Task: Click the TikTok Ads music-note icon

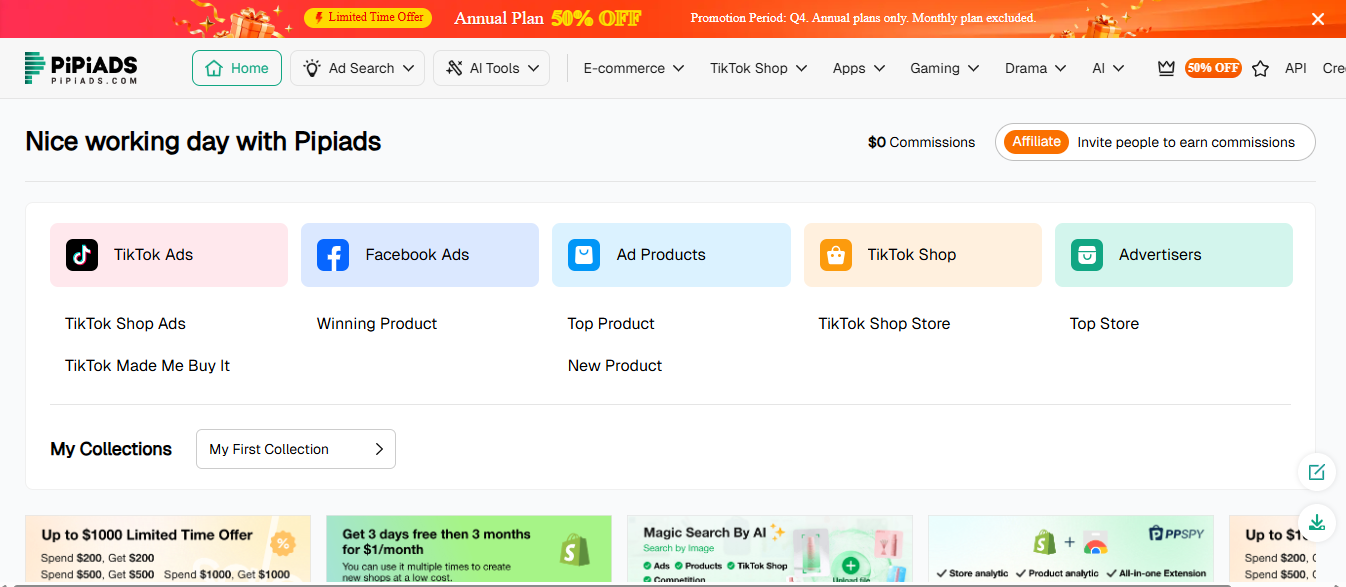Action: click(81, 255)
